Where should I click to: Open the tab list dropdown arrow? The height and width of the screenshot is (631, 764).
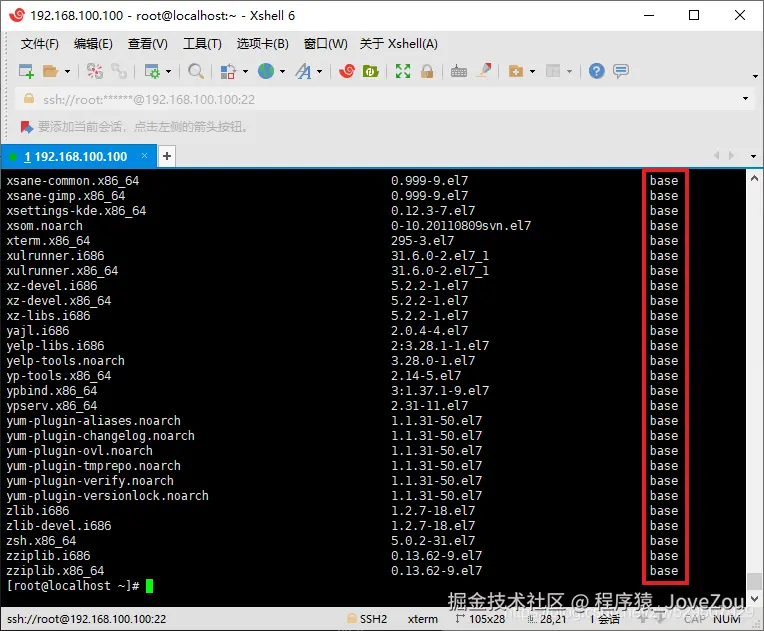point(753,156)
